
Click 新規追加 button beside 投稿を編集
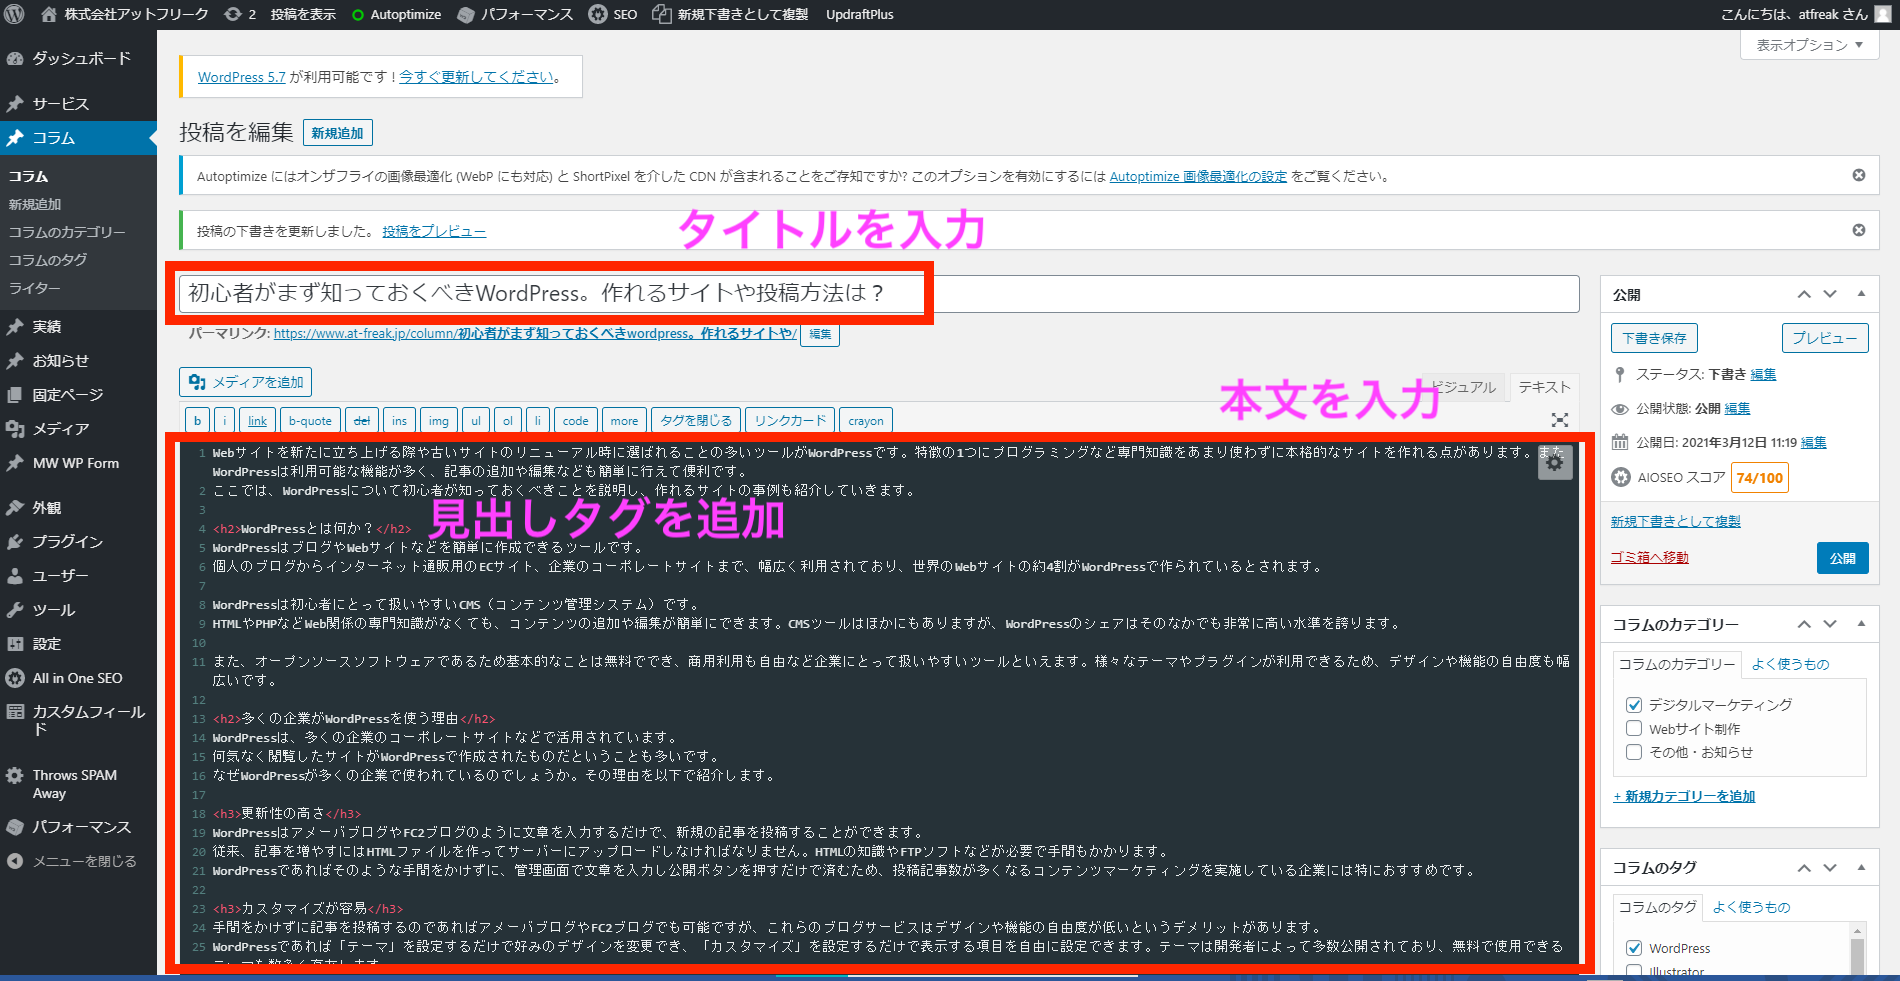[x=337, y=133]
